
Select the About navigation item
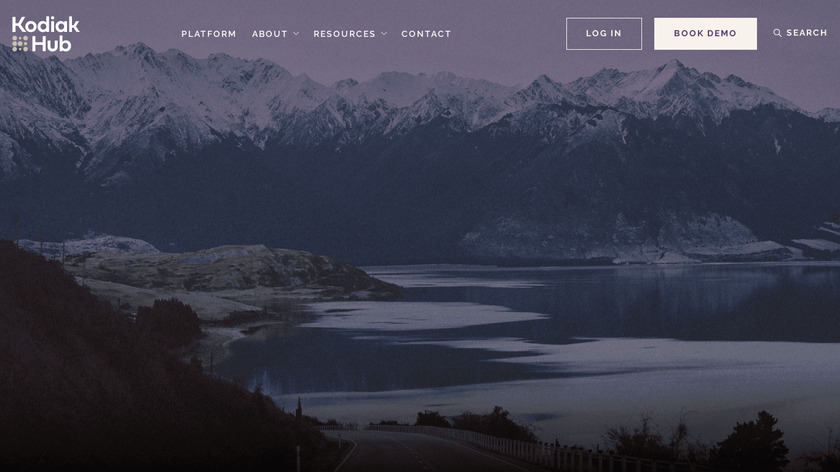pyautogui.click(x=269, y=34)
